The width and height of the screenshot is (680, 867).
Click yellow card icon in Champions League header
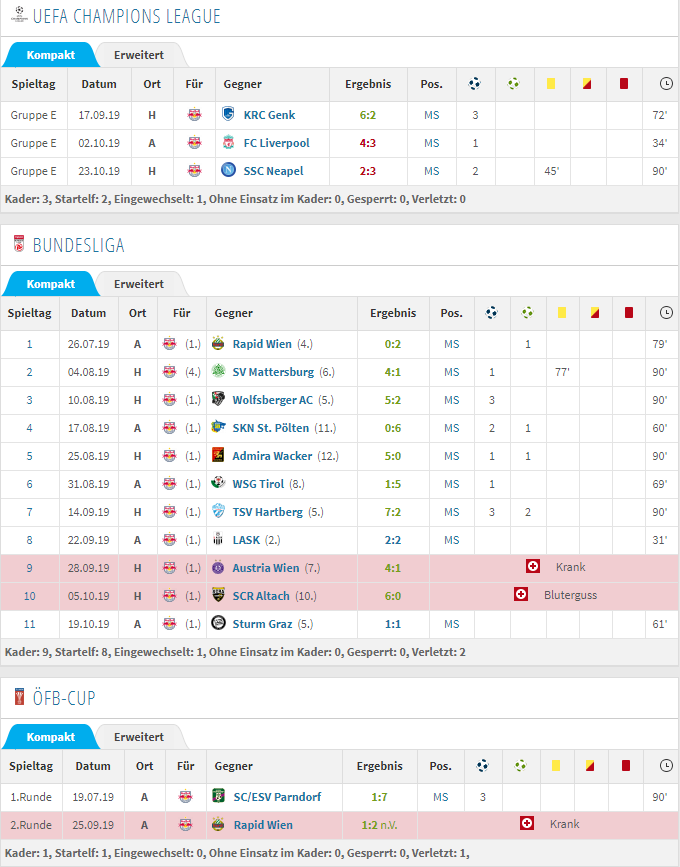coord(551,83)
